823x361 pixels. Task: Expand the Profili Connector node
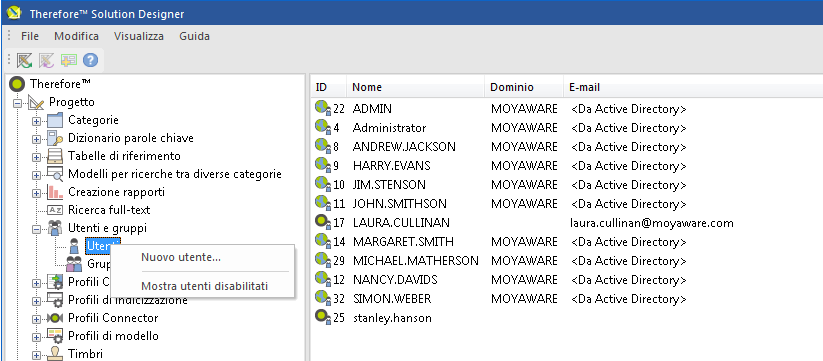click(x=36, y=318)
